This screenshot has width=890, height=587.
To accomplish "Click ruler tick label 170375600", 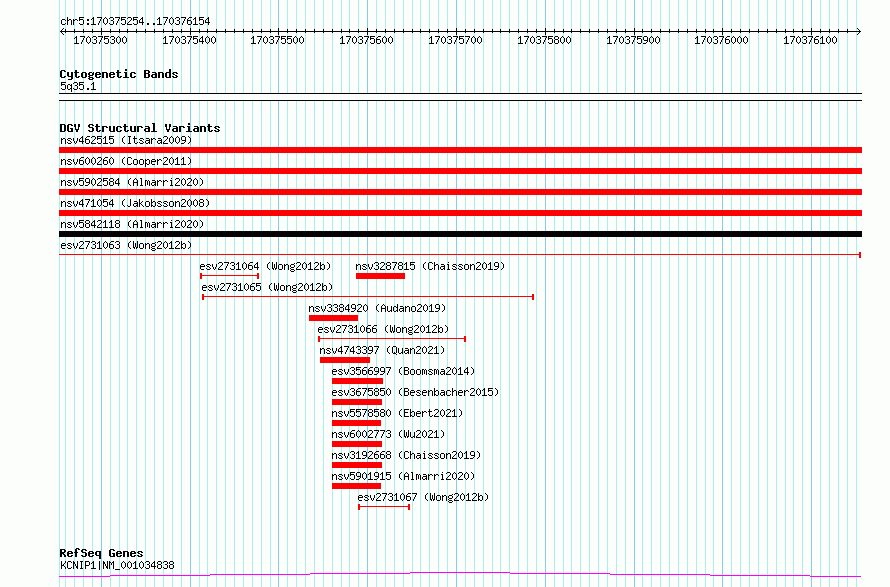I will [366, 40].
